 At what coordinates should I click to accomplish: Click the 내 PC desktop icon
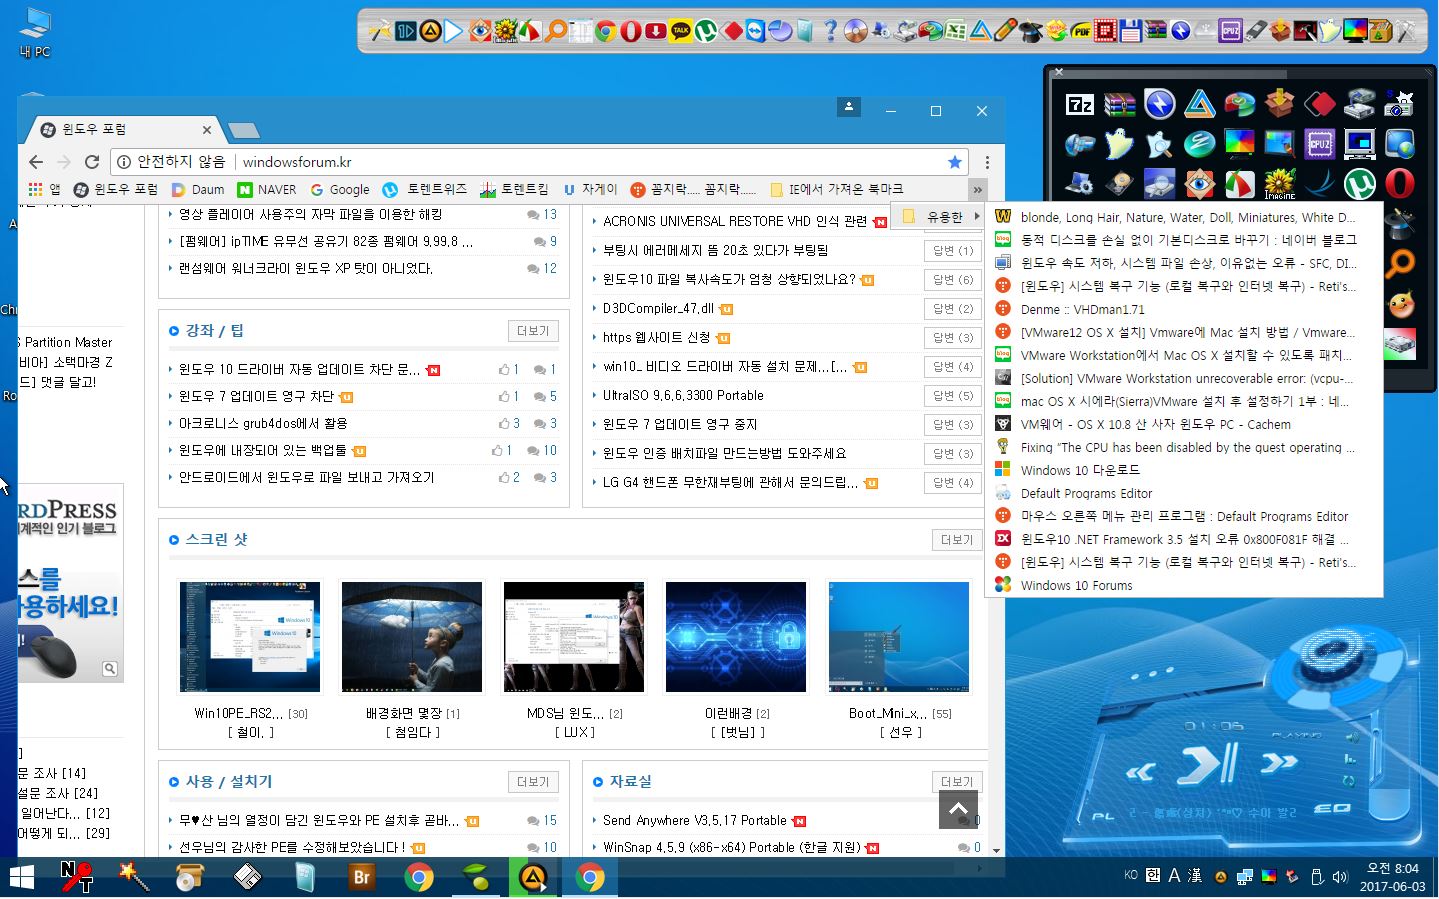[x=35, y=32]
